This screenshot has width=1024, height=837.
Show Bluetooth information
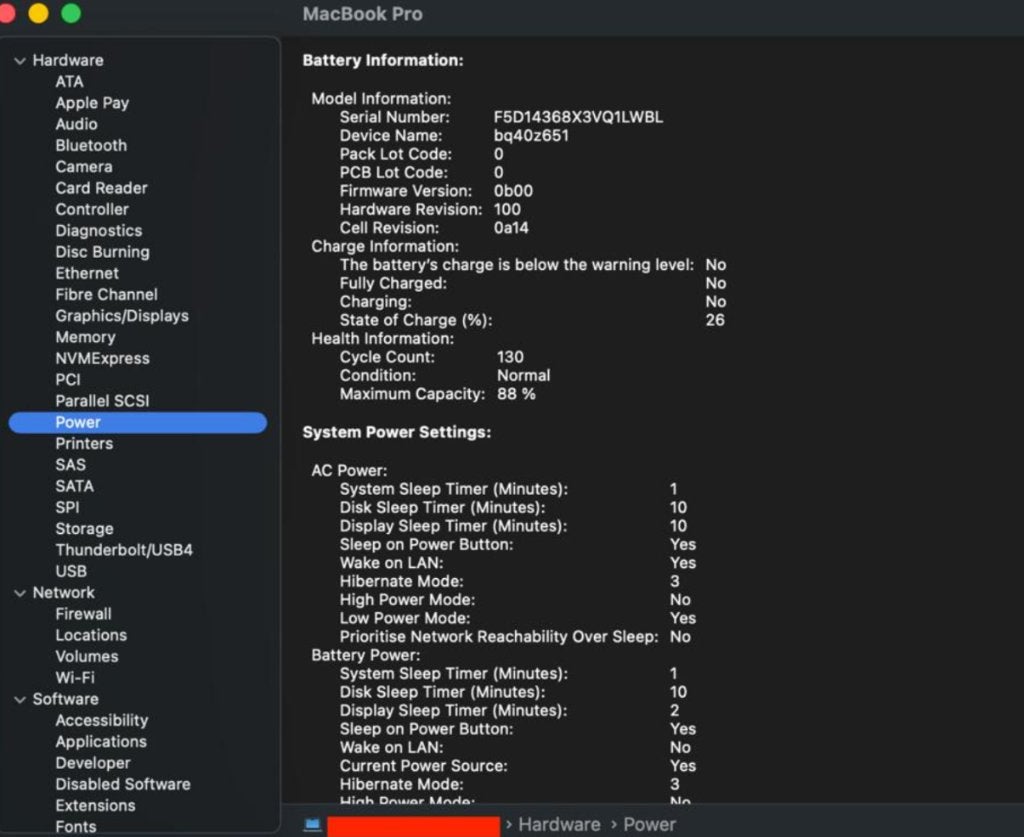tap(91, 146)
